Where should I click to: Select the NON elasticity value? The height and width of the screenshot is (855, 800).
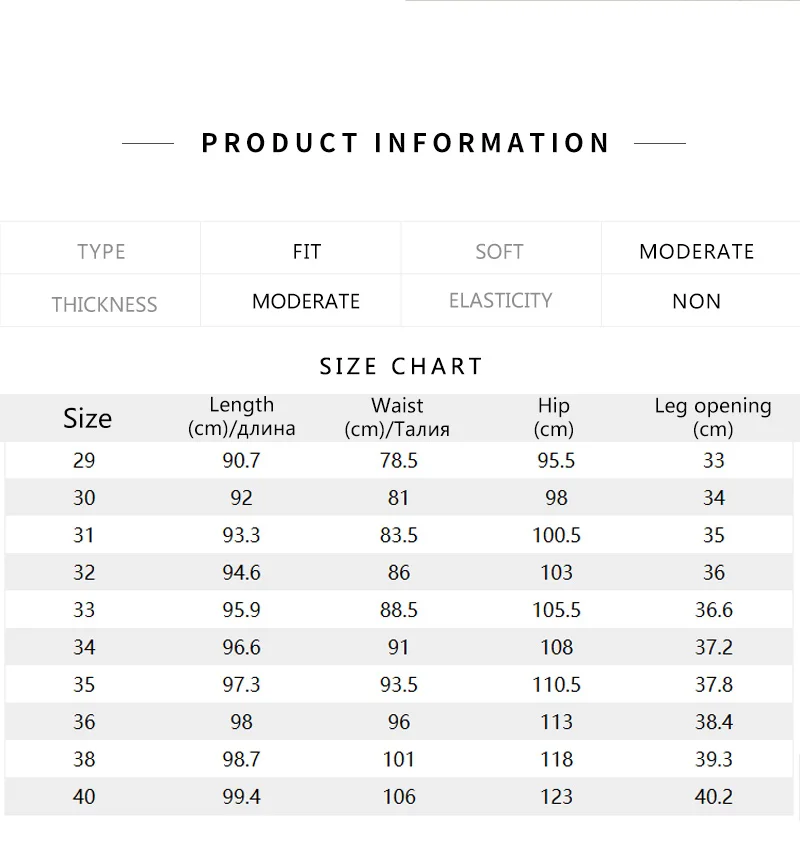click(696, 302)
